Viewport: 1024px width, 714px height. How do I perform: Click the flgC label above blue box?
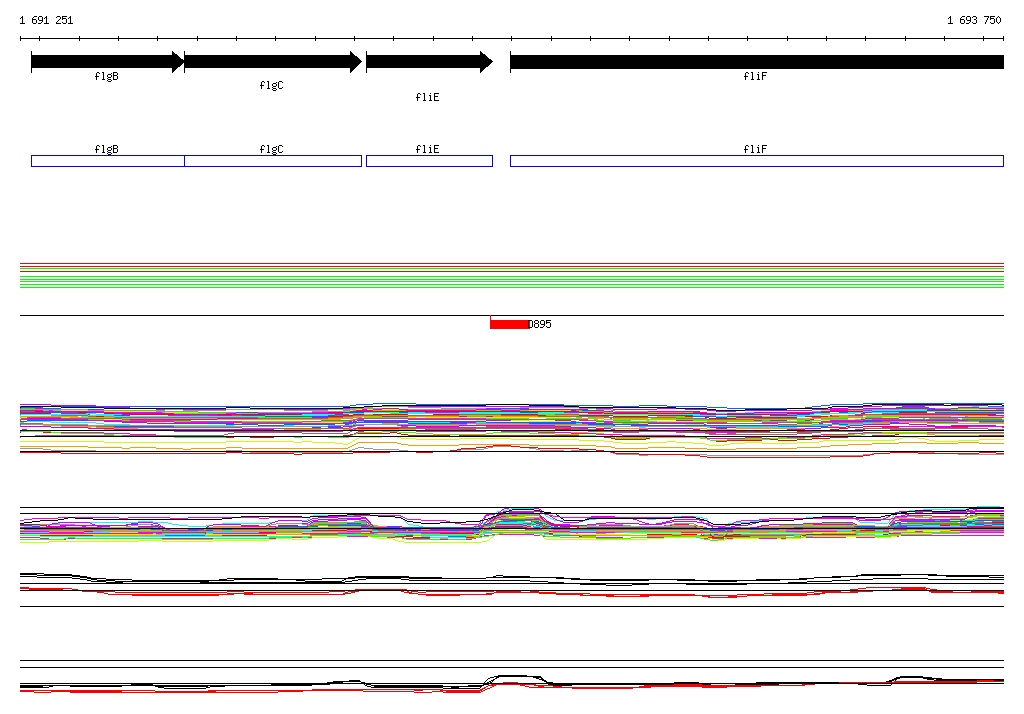[x=271, y=149]
